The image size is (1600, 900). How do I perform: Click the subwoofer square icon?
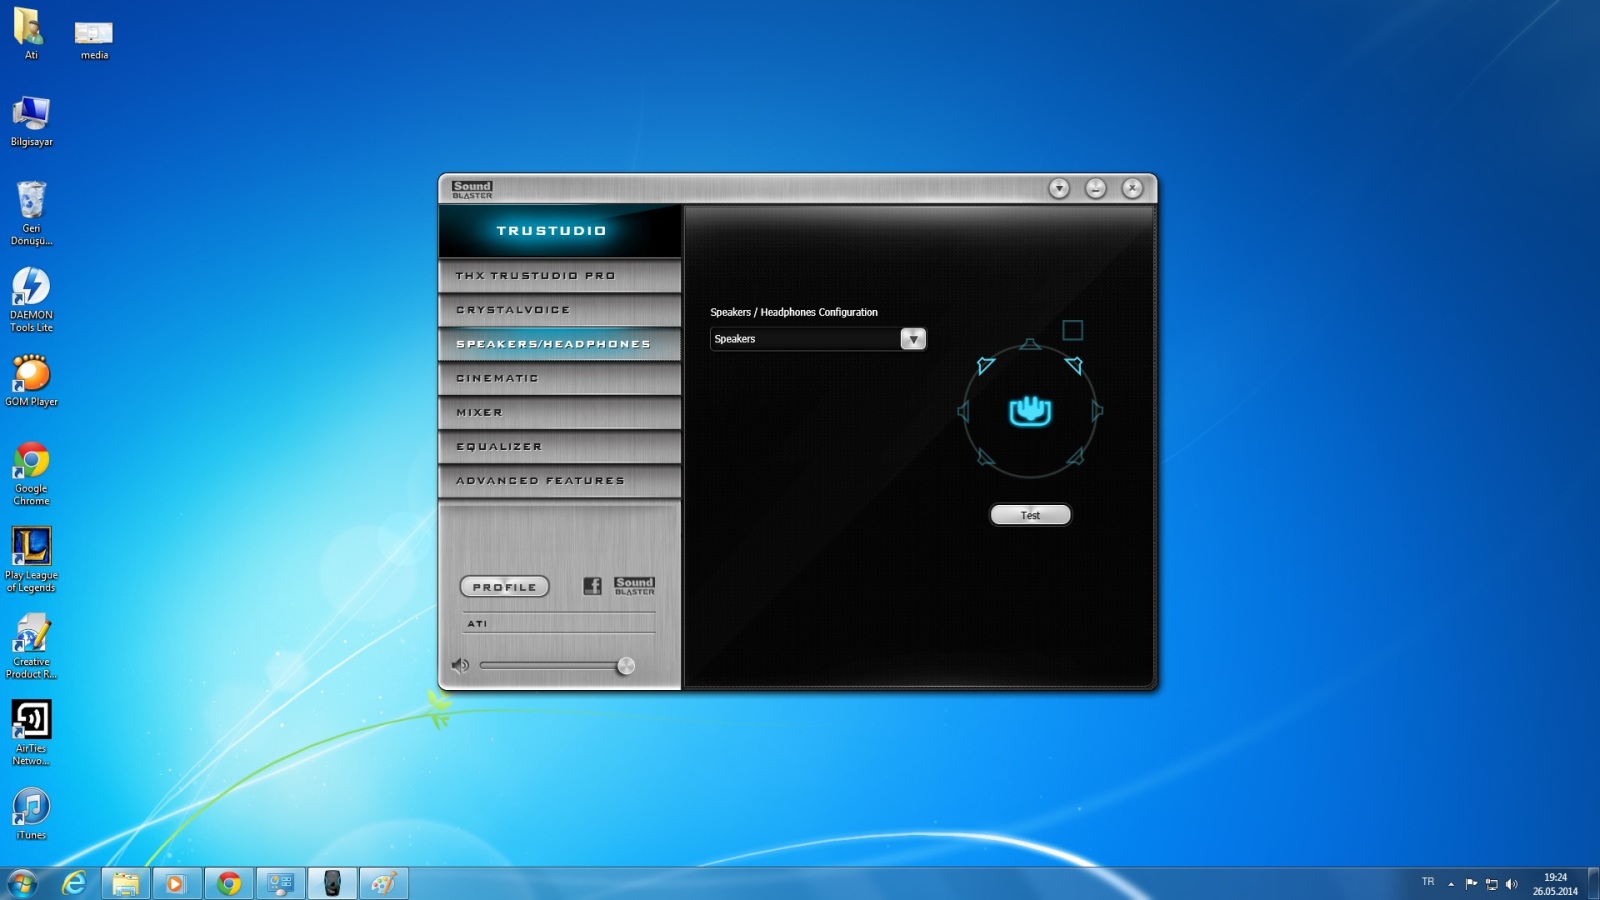pyautogui.click(x=1072, y=330)
